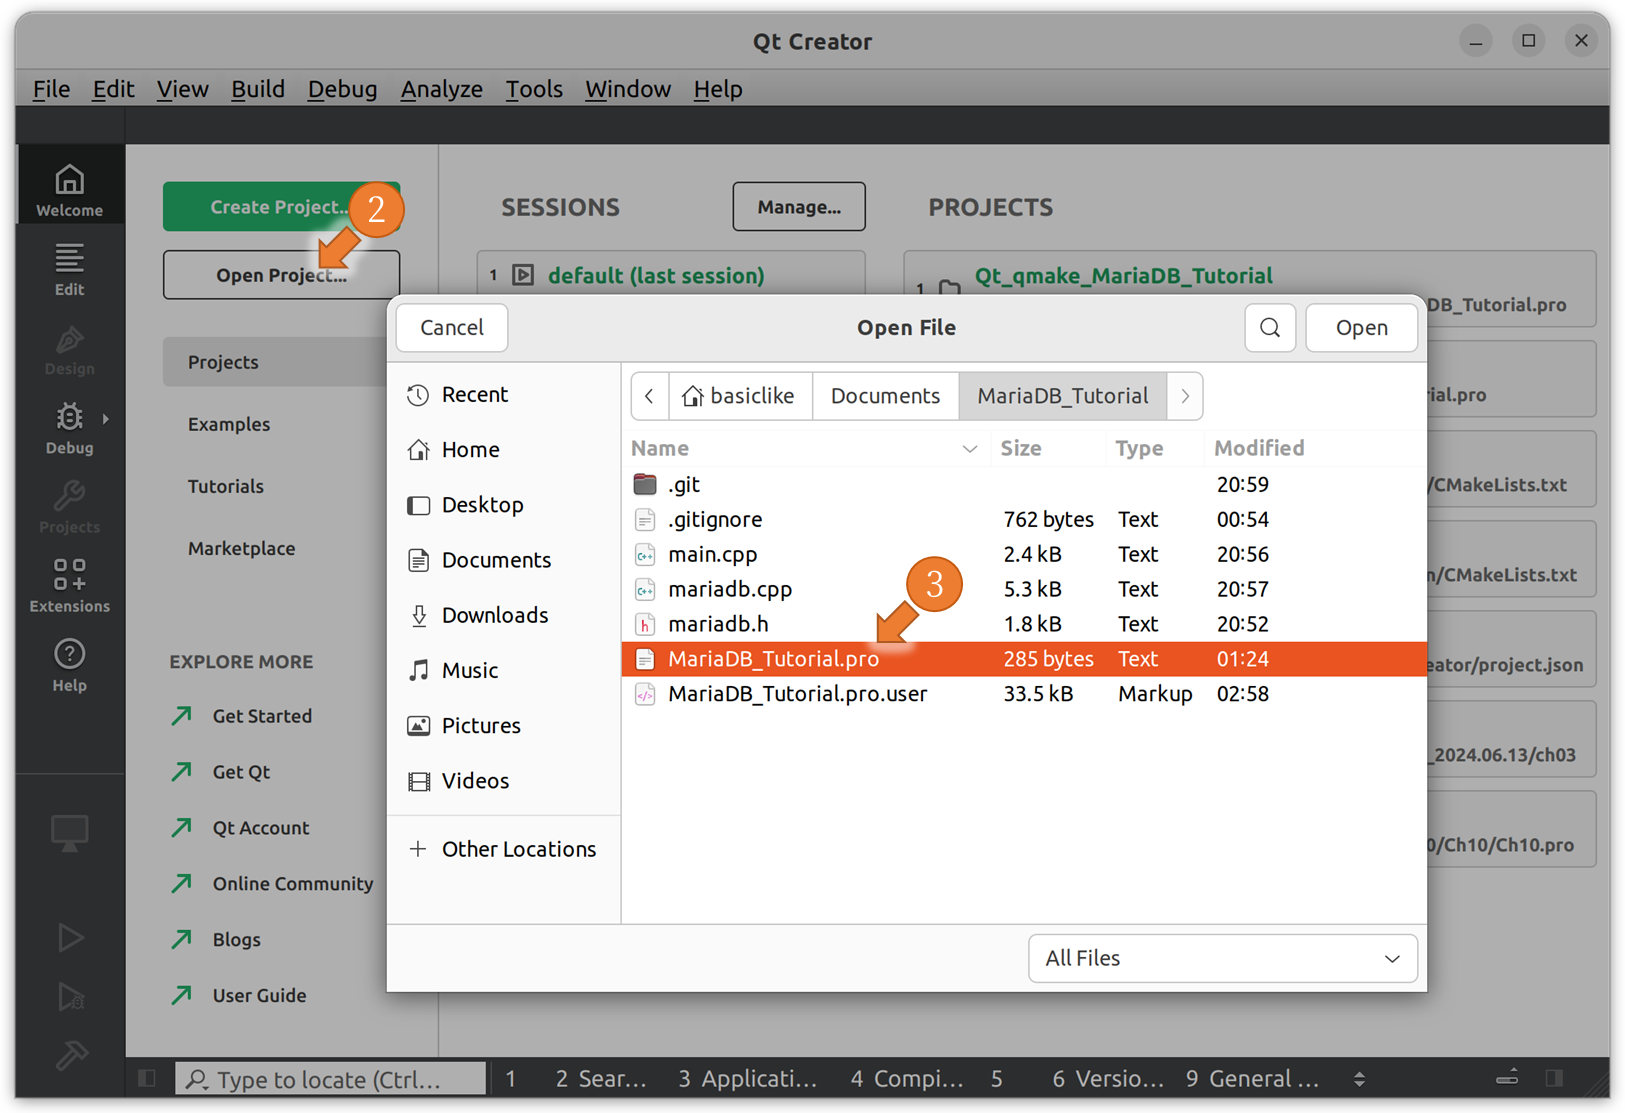The height and width of the screenshot is (1113, 1625).
Task: Open Extensions mode icon
Action: (x=69, y=585)
